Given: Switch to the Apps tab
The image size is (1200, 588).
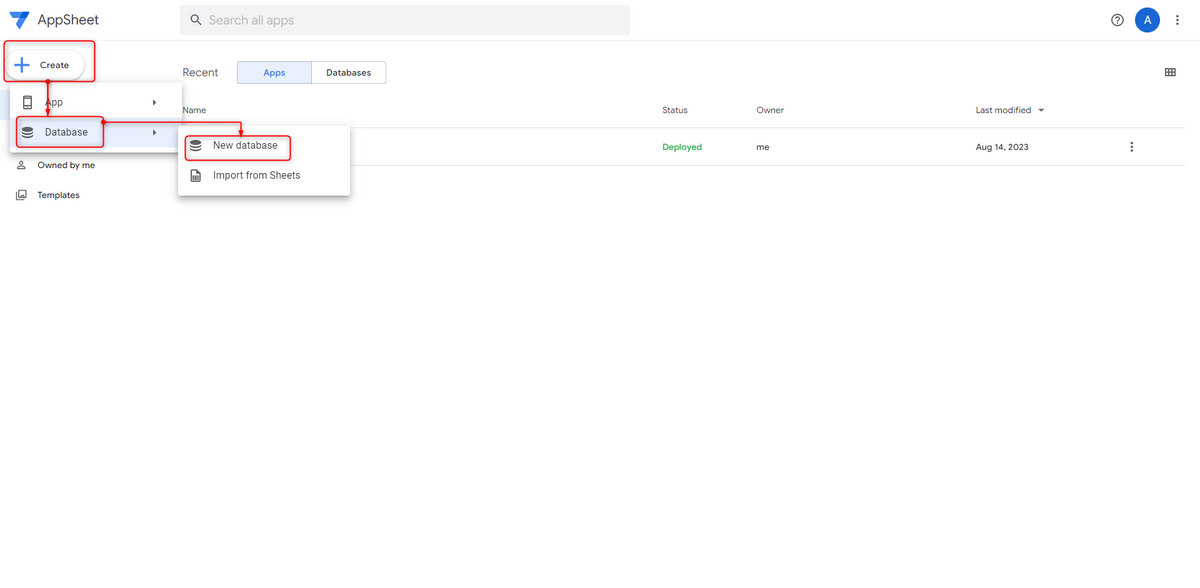Looking at the screenshot, I should pos(274,73).
